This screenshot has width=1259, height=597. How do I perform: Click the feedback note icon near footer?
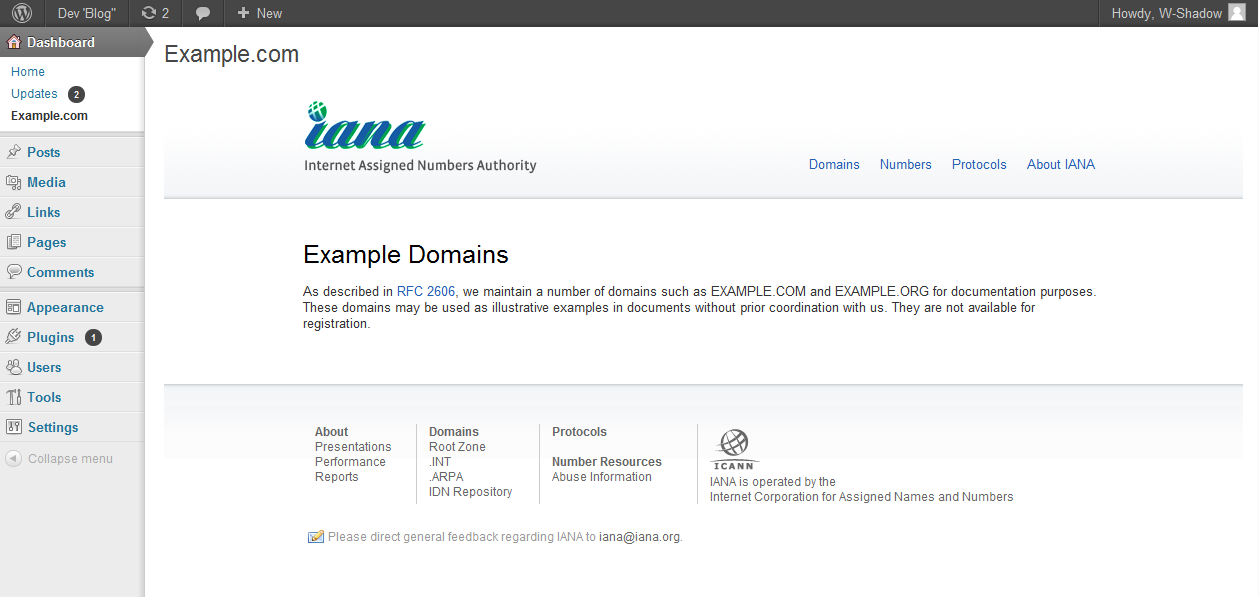[316, 537]
